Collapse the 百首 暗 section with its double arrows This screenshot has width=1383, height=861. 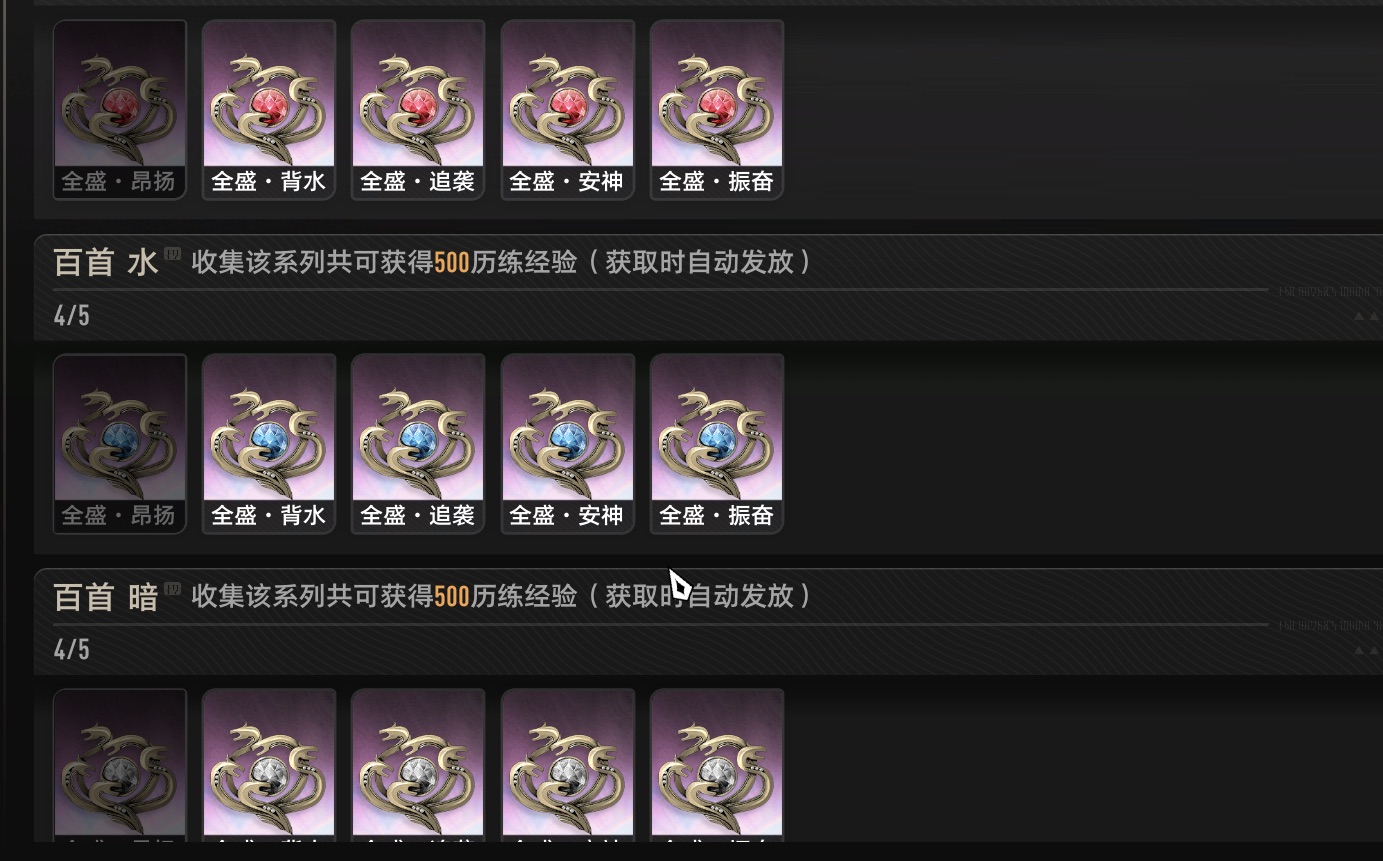1366,650
